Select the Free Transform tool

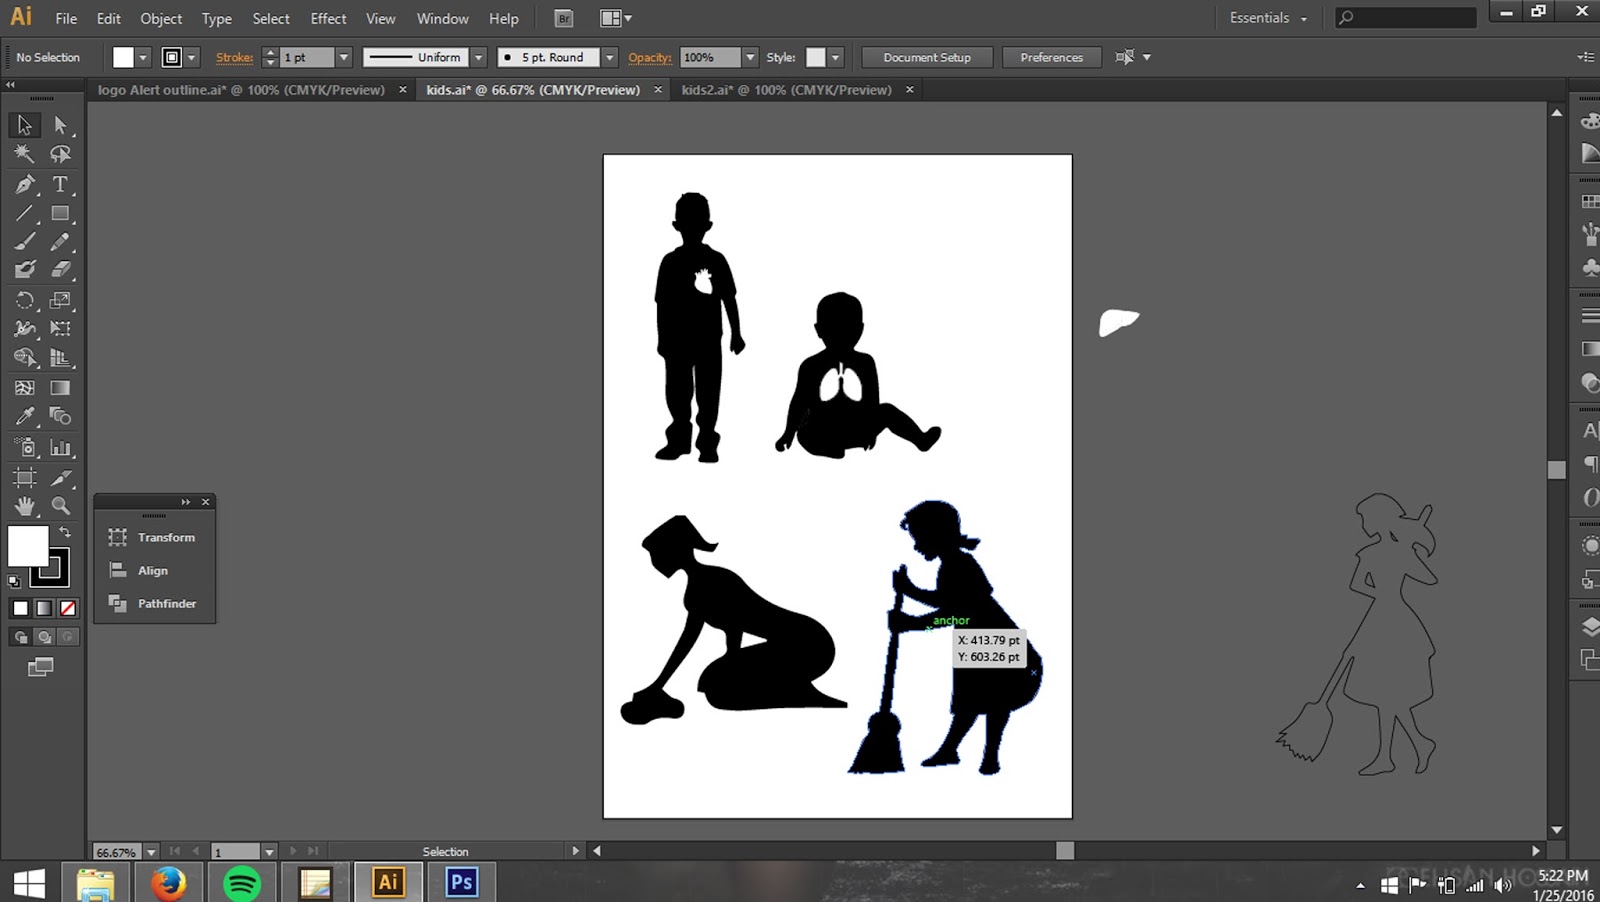tap(61, 328)
